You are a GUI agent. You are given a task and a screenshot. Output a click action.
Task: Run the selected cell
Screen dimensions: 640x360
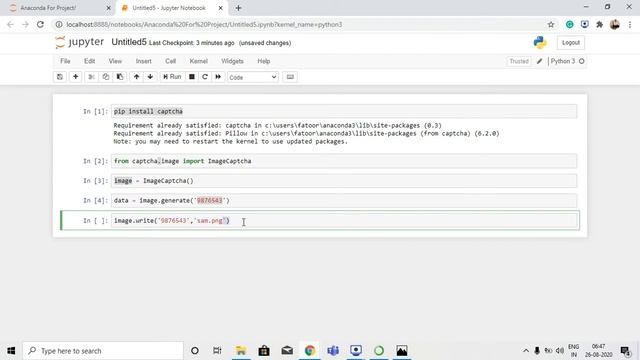coord(172,77)
